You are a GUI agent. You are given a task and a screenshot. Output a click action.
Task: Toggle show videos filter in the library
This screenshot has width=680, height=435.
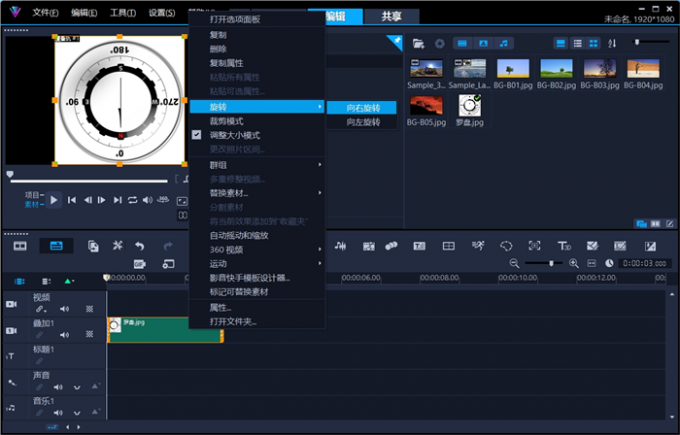point(462,43)
